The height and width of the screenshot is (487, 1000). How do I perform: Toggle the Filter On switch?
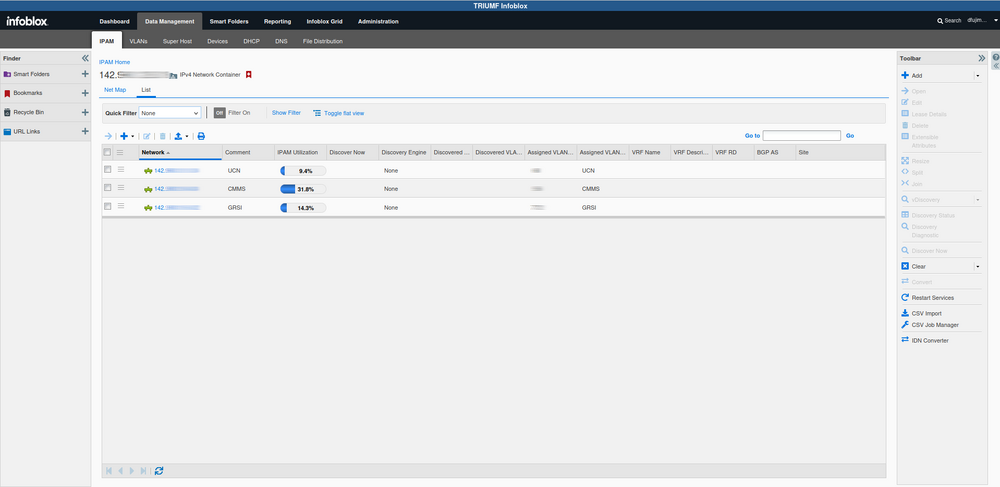[x=220, y=113]
